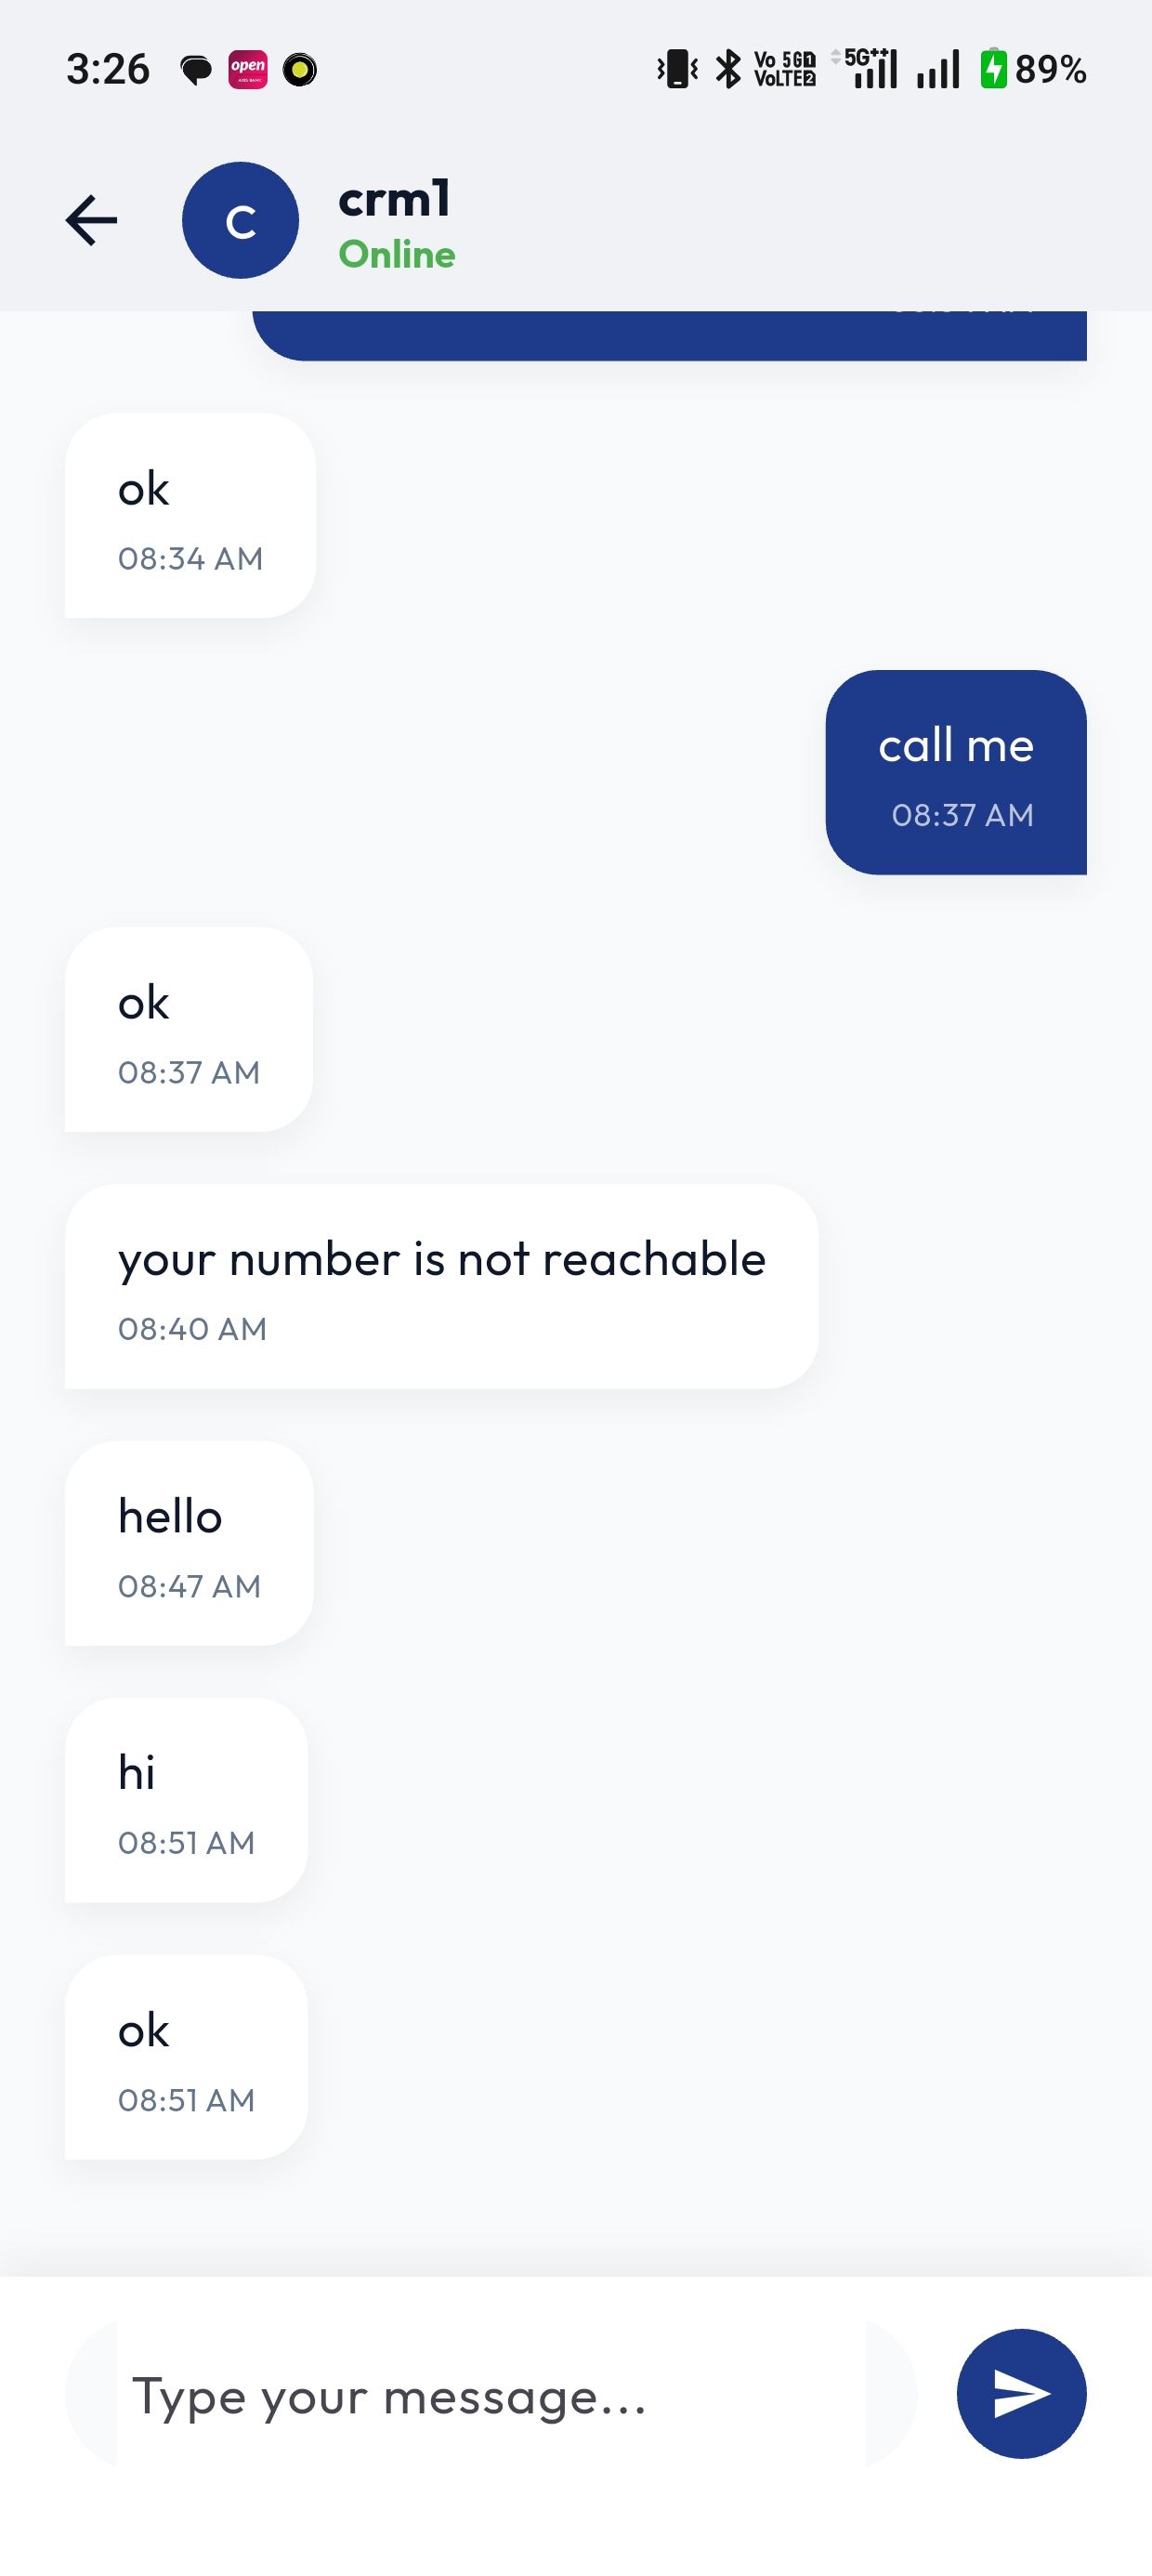Tap the Bluetooth status icon
Viewport: 1152px width, 2576px height.
tap(729, 69)
